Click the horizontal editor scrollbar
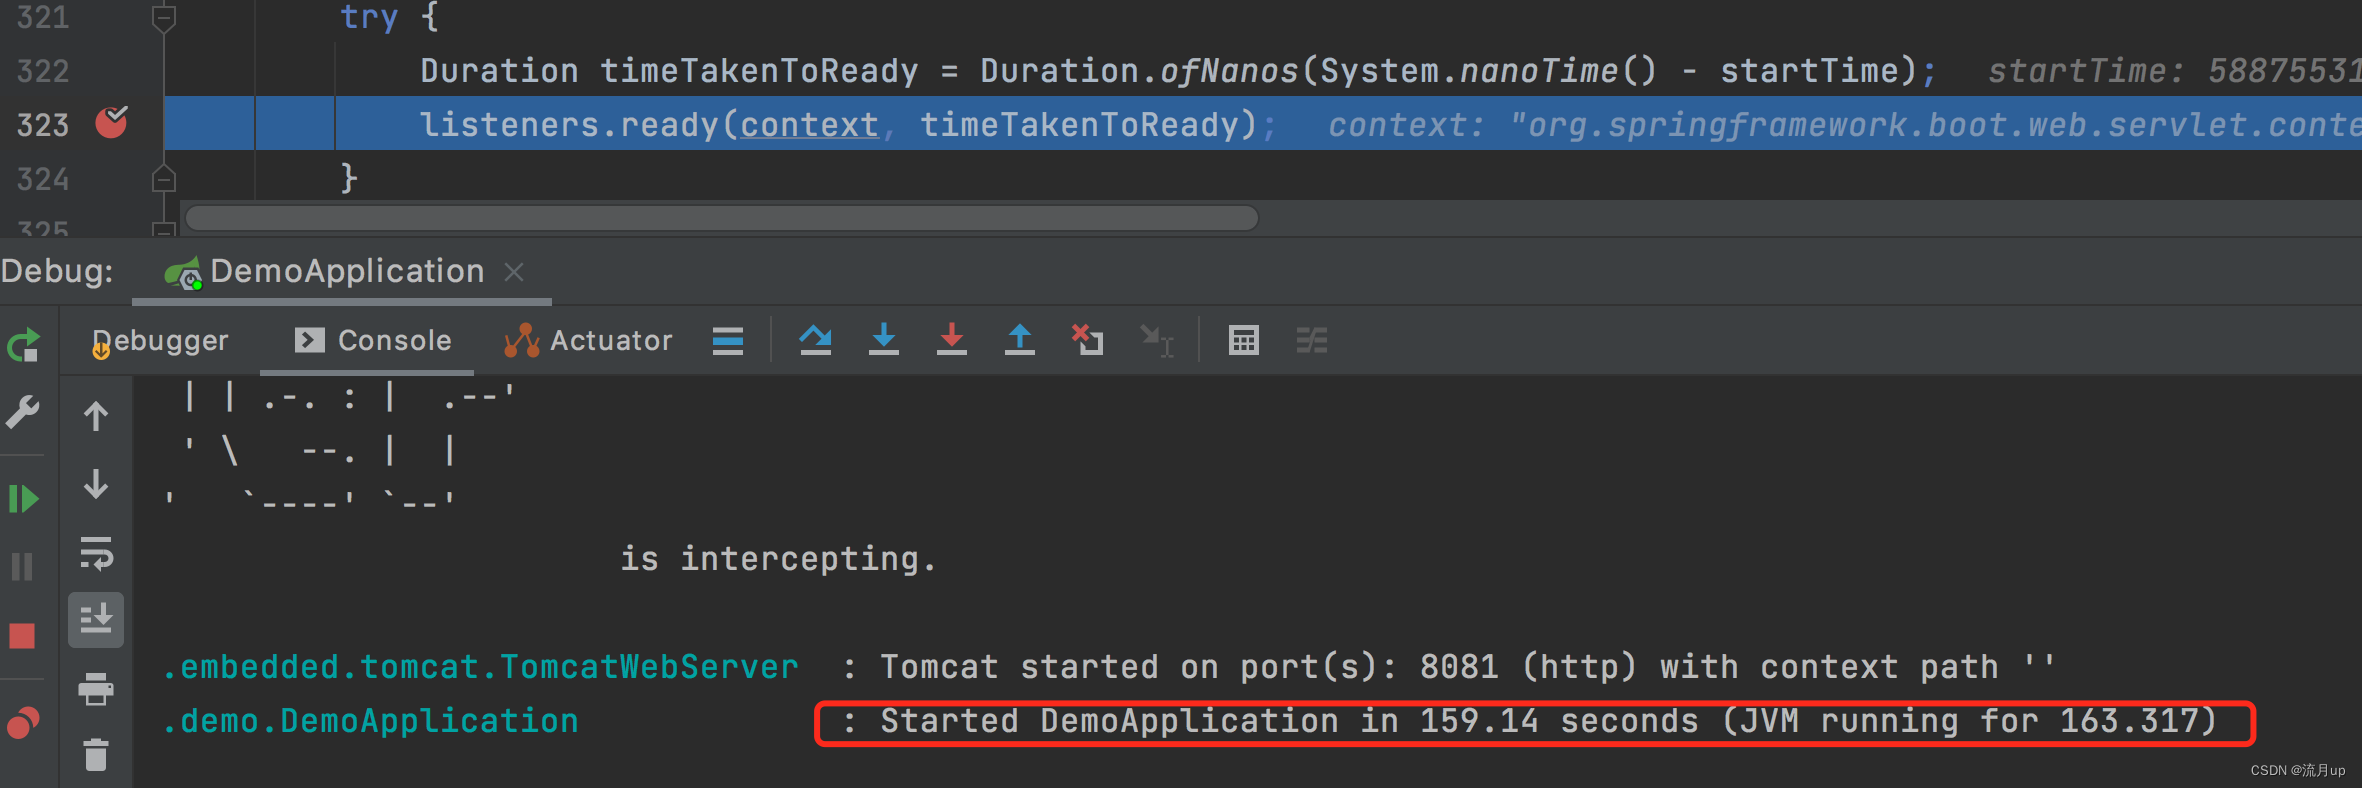The image size is (2362, 788). [721, 218]
